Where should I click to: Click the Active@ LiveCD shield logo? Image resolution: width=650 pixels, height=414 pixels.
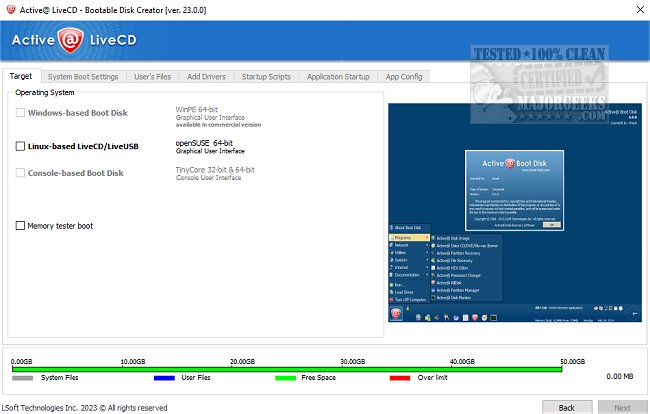[x=70, y=40]
